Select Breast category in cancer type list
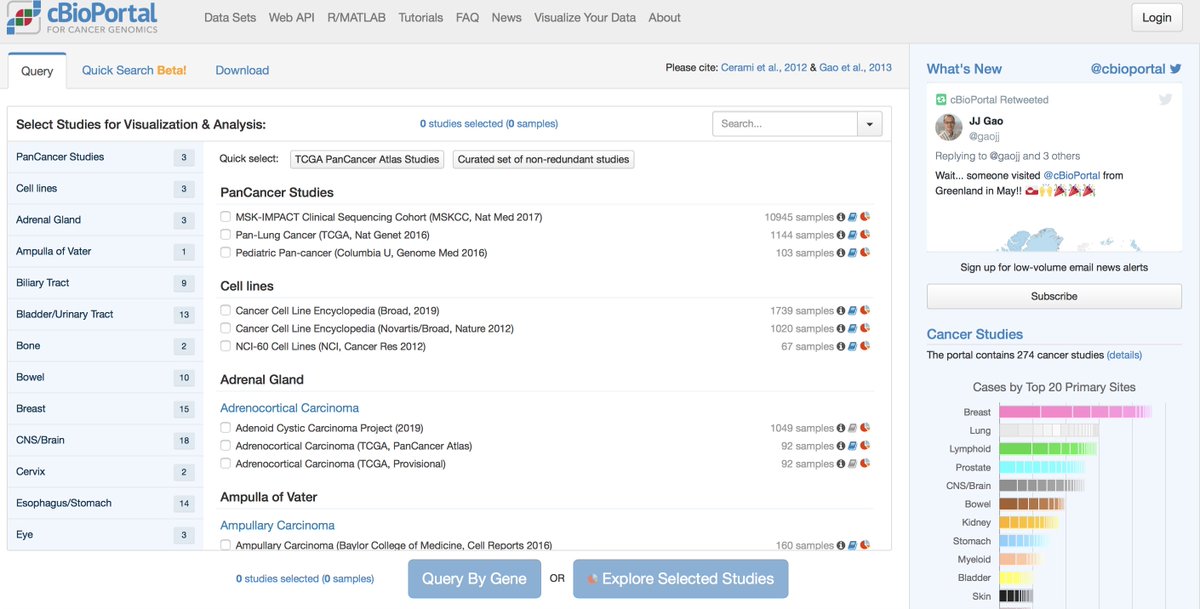Viewport: 1200px width, 609px height. coord(103,409)
